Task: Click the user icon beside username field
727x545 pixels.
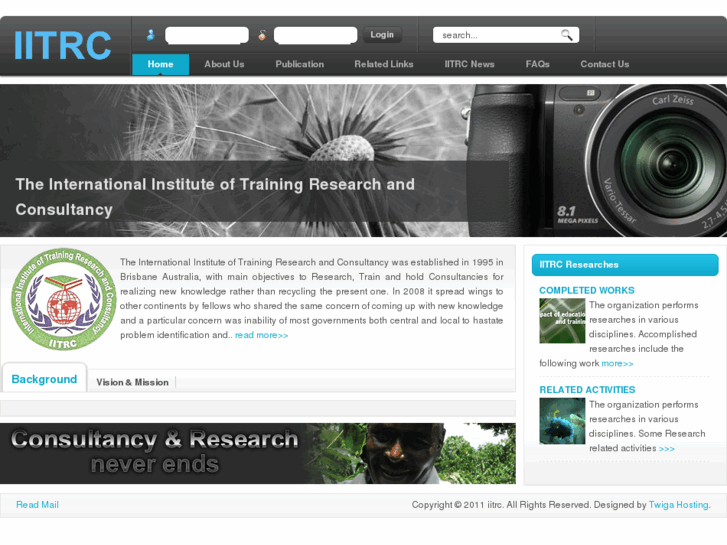Action: [x=151, y=35]
